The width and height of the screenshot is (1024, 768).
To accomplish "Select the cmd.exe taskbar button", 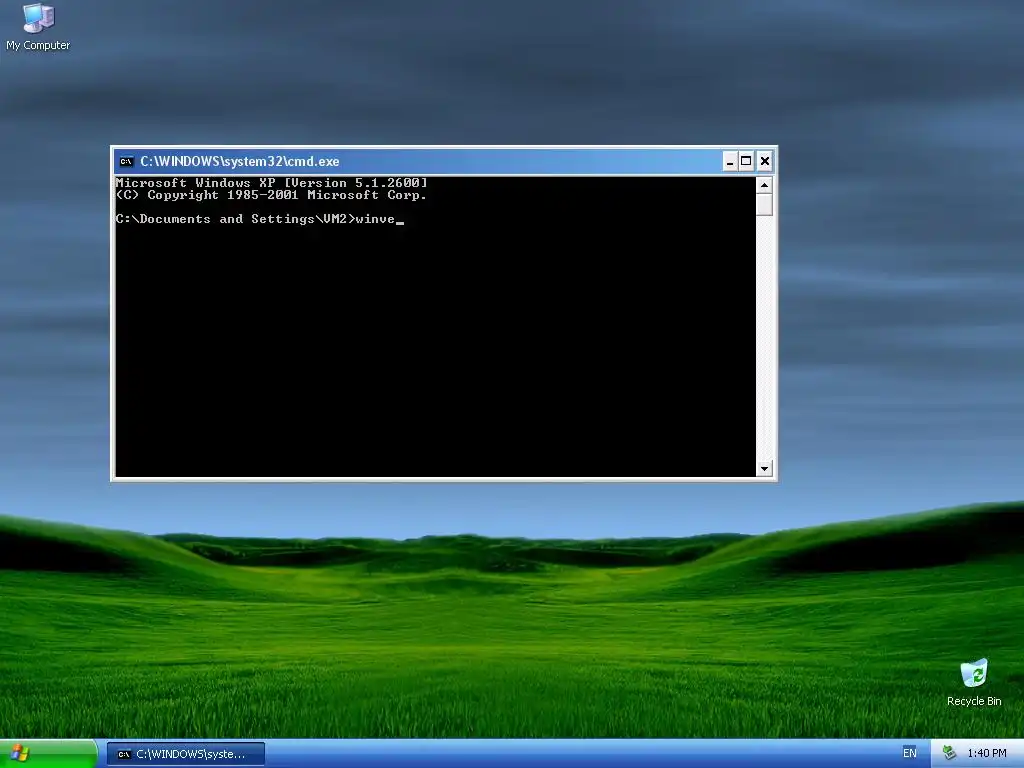I will click(186, 754).
